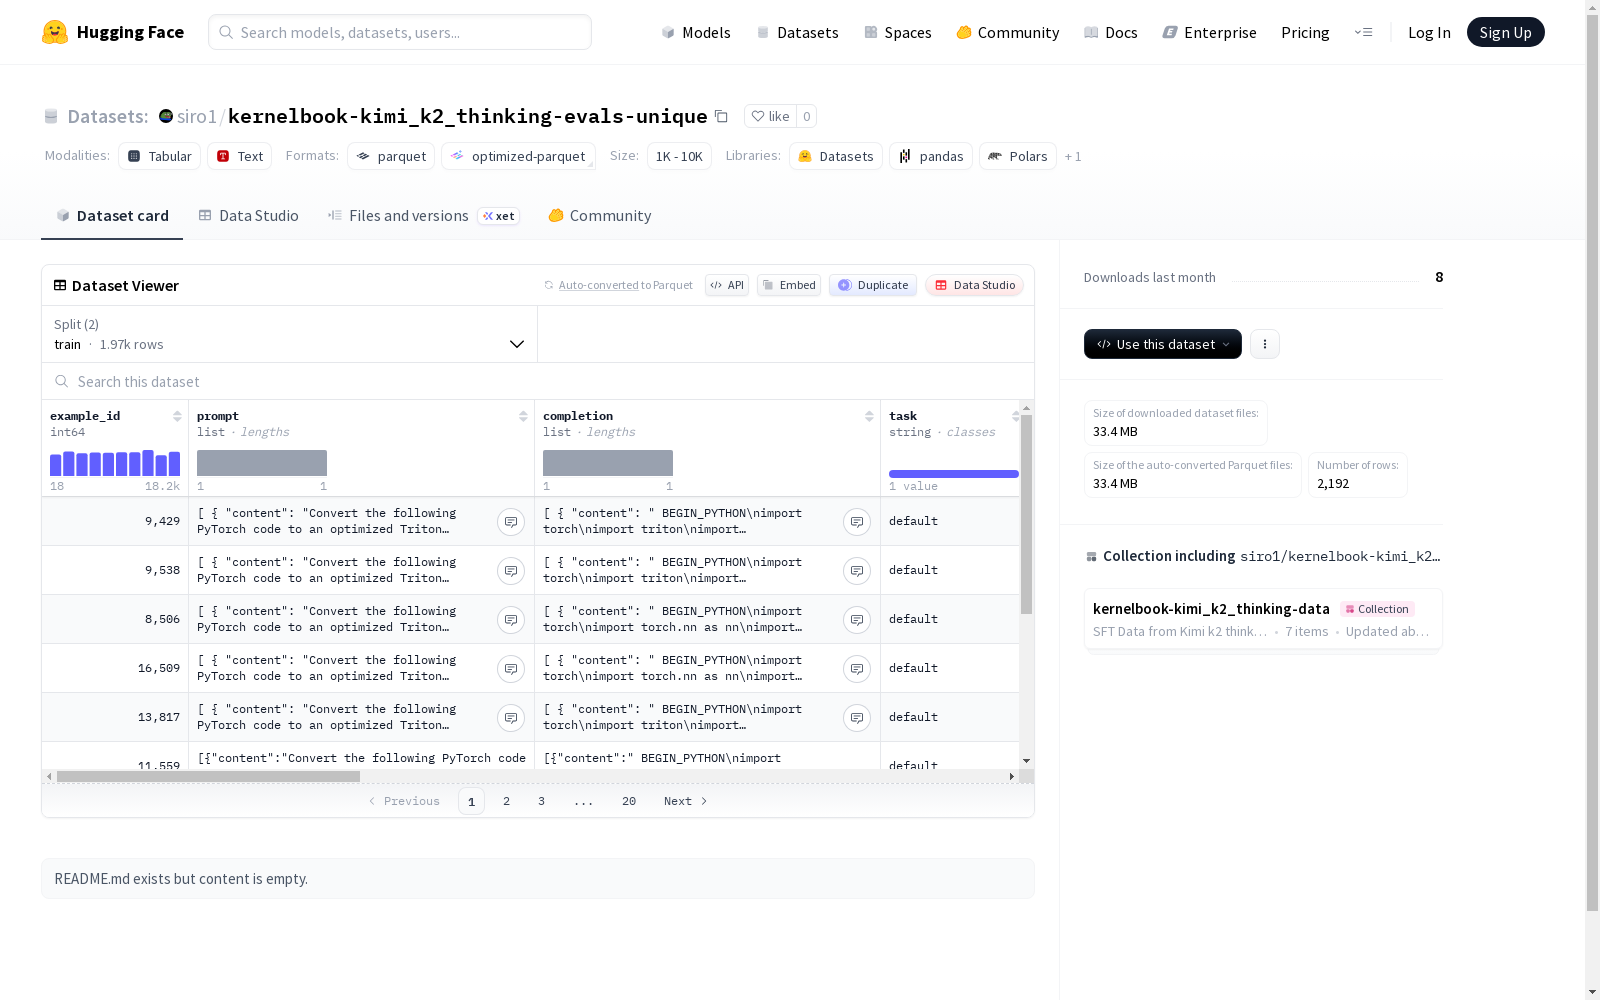Image resolution: width=1600 pixels, height=1000 pixels.
Task: Click the three-dot more options button
Action: [1265, 344]
